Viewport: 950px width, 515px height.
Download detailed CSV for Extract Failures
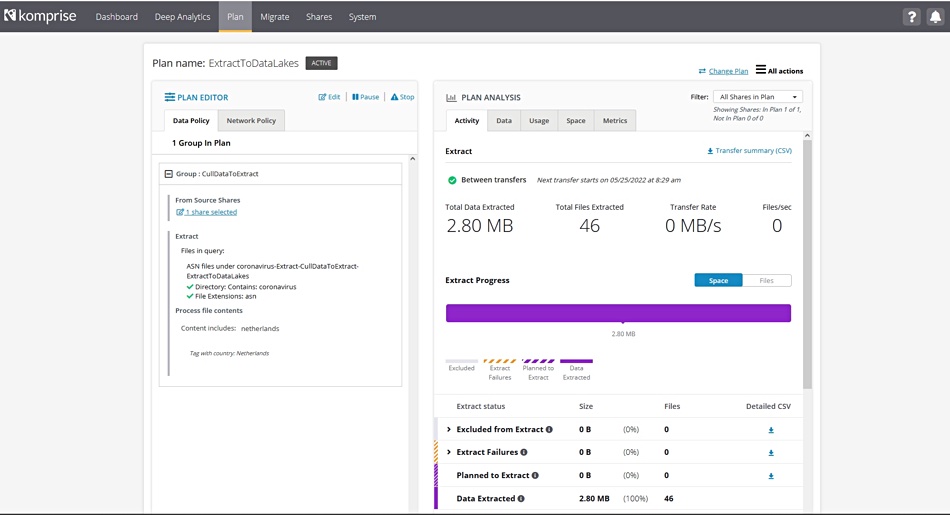pos(771,453)
